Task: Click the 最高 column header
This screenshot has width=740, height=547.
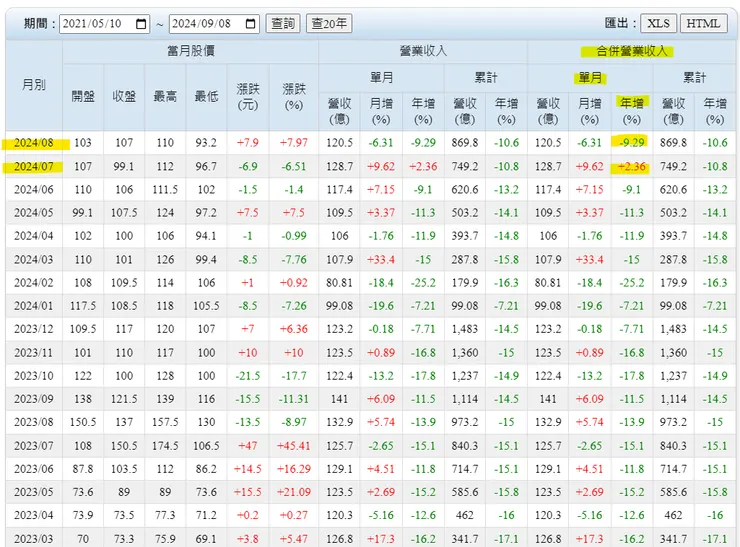Action: click(165, 97)
